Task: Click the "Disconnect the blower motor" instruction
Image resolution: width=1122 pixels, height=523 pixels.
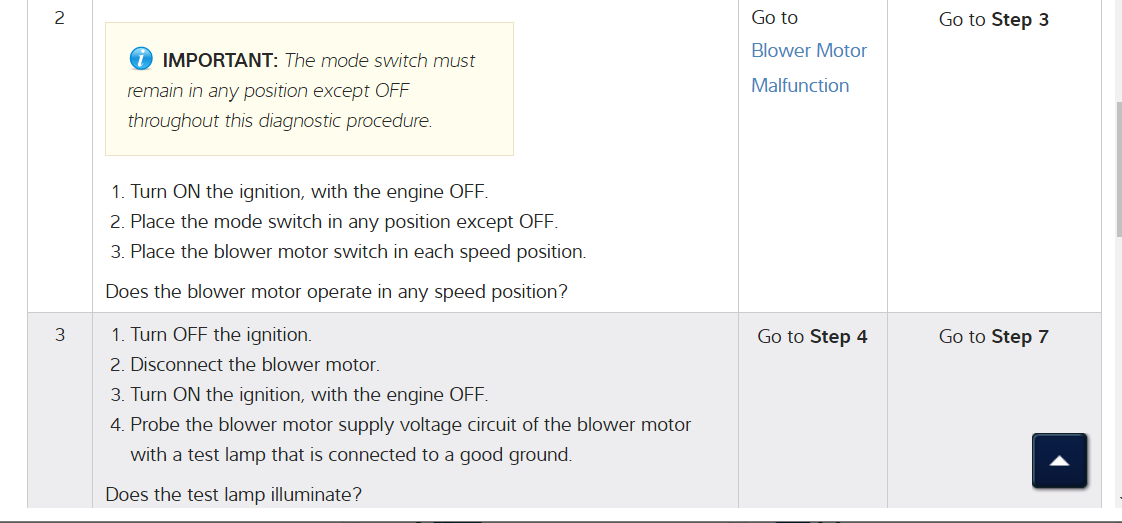Action: (254, 365)
